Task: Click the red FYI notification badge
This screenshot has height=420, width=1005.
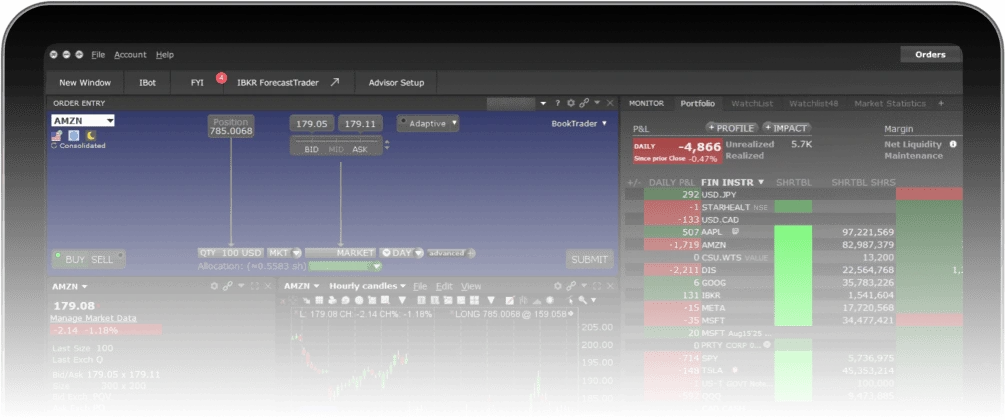Action: (x=220, y=78)
